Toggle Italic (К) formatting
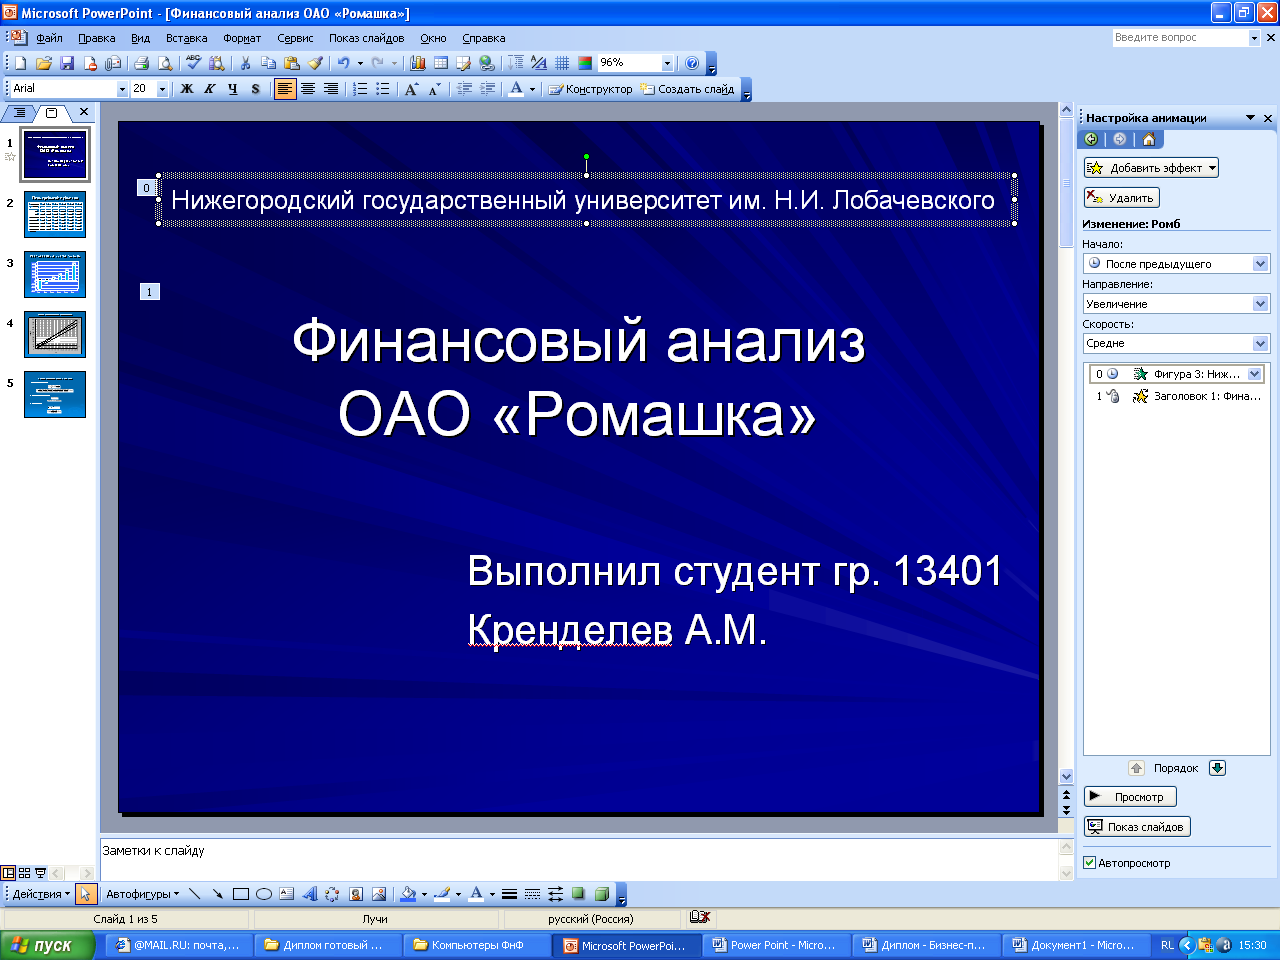This screenshot has height=960, width=1280. pyautogui.click(x=210, y=89)
